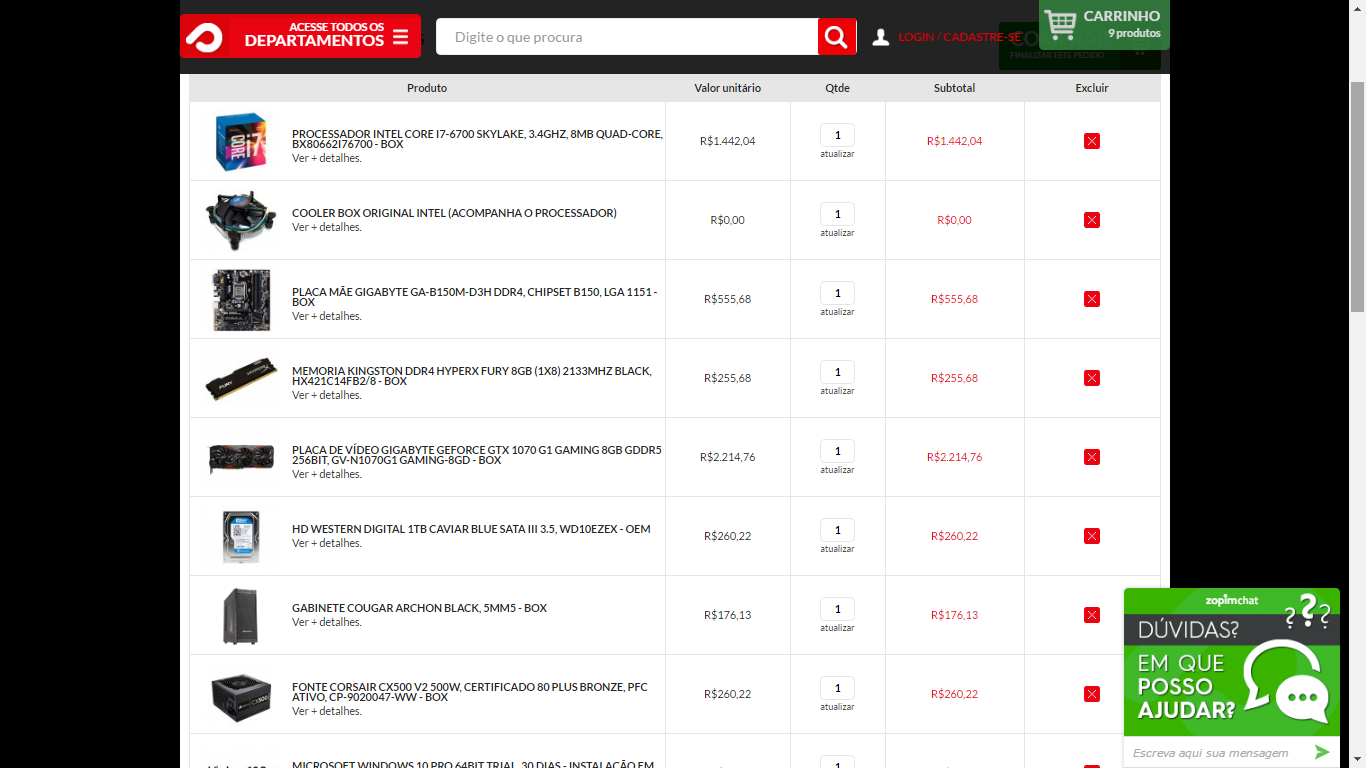Screen dimensions: 1366x768
Task: Click the Gabinete Cougar Archon Black title
Action: (x=419, y=608)
